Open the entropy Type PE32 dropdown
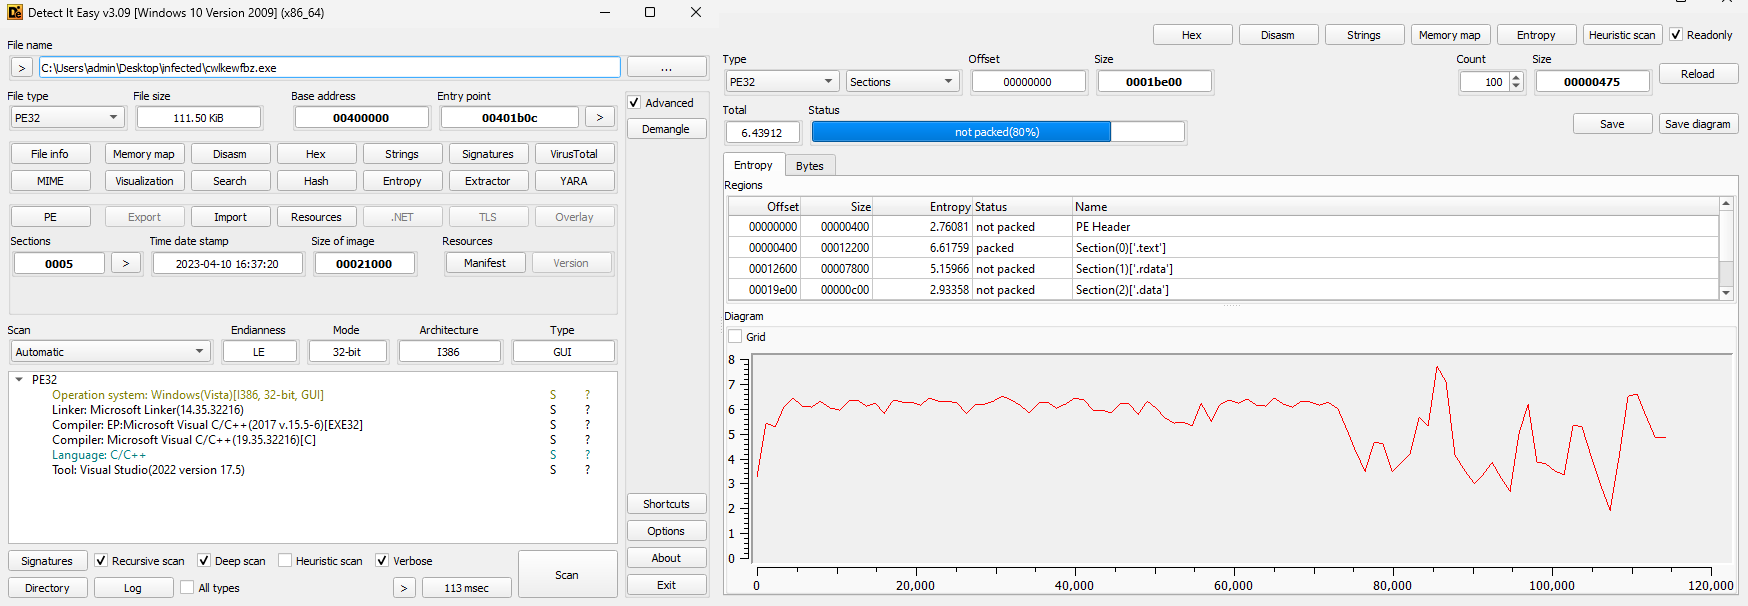This screenshot has height=606, width=1748. pyautogui.click(x=782, y=82)
